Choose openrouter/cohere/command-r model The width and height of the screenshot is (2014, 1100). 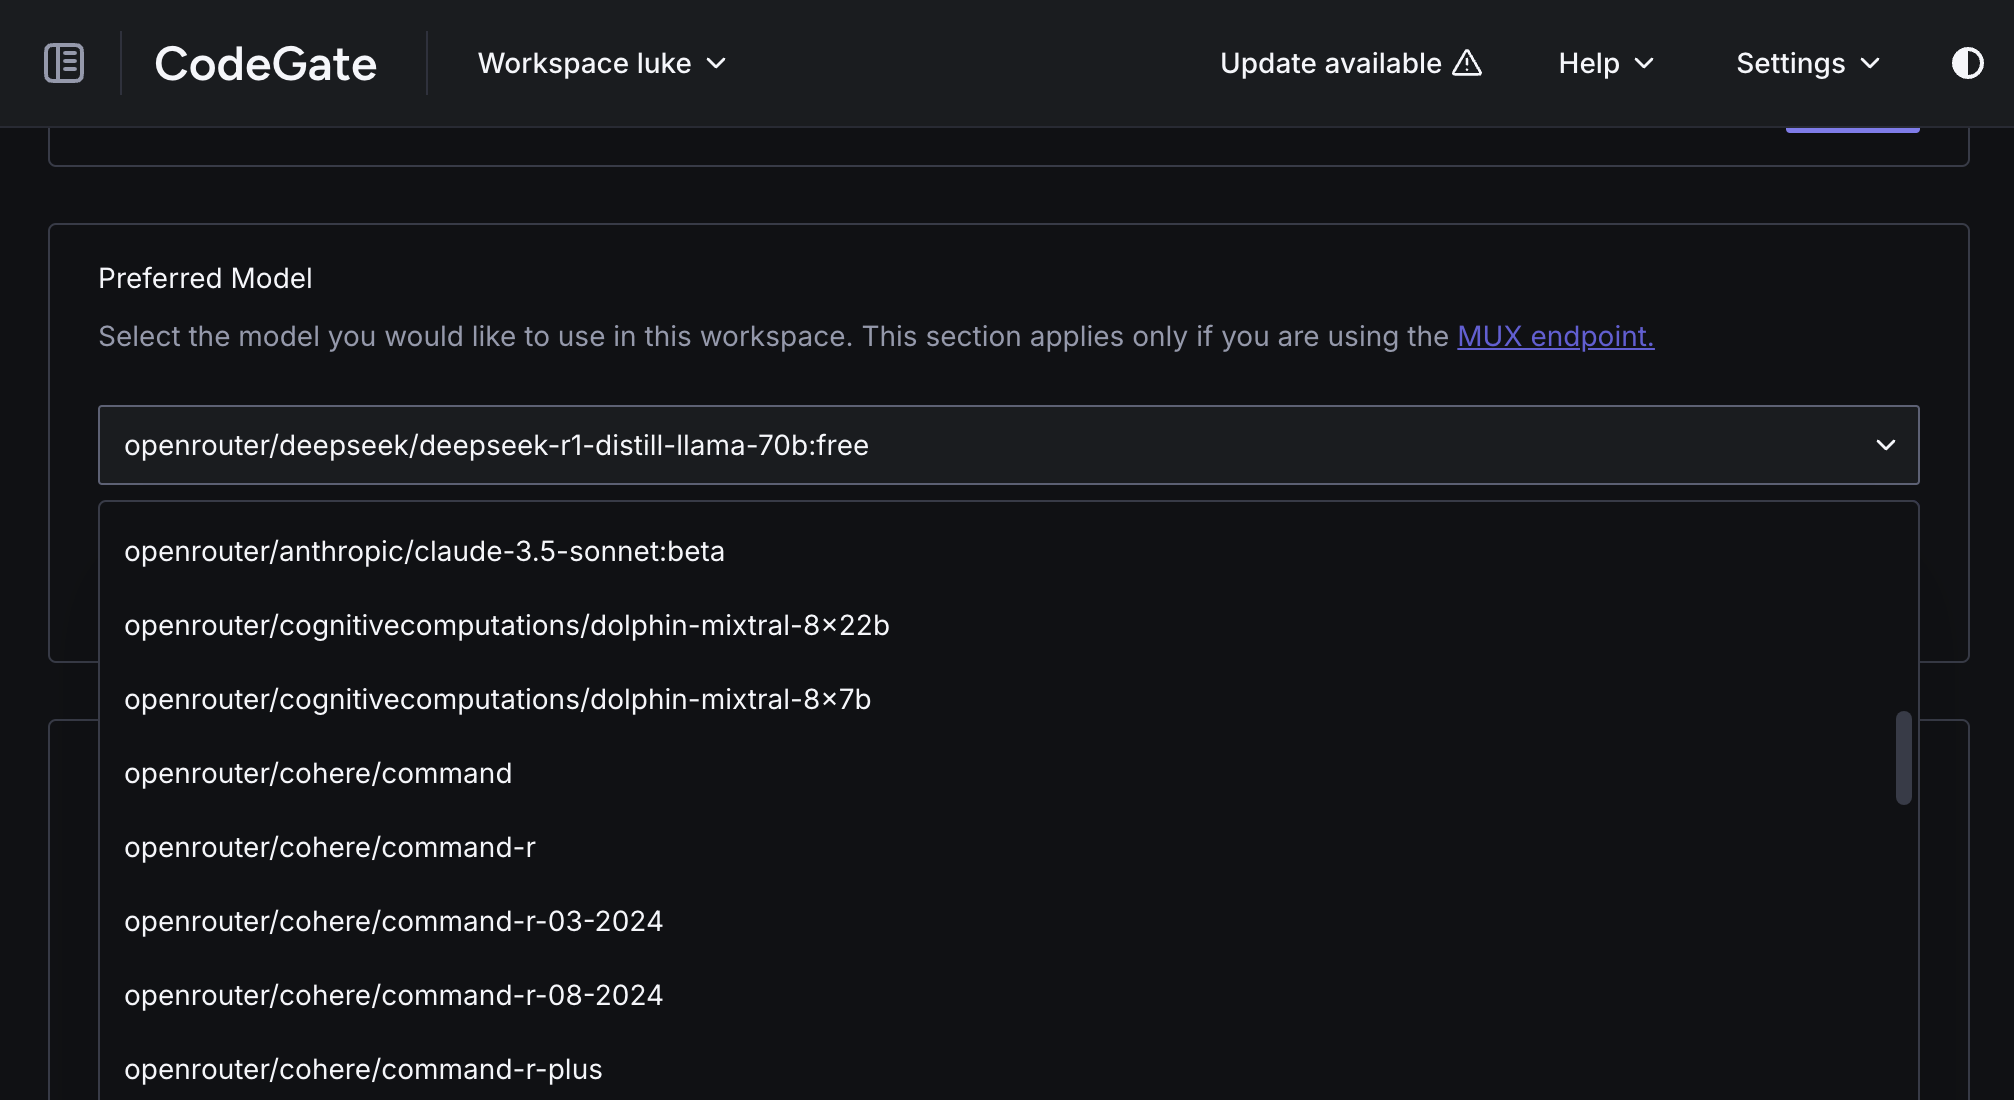click(1008, 847)
